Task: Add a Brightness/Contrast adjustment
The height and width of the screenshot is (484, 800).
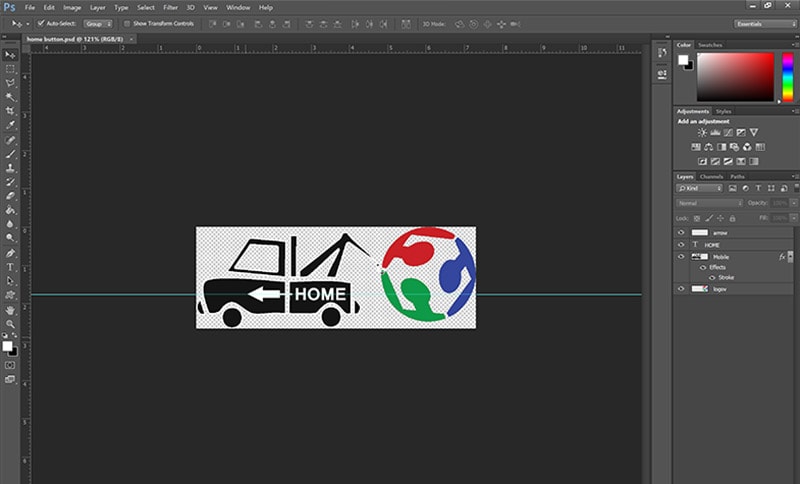Action: [703, 133]
